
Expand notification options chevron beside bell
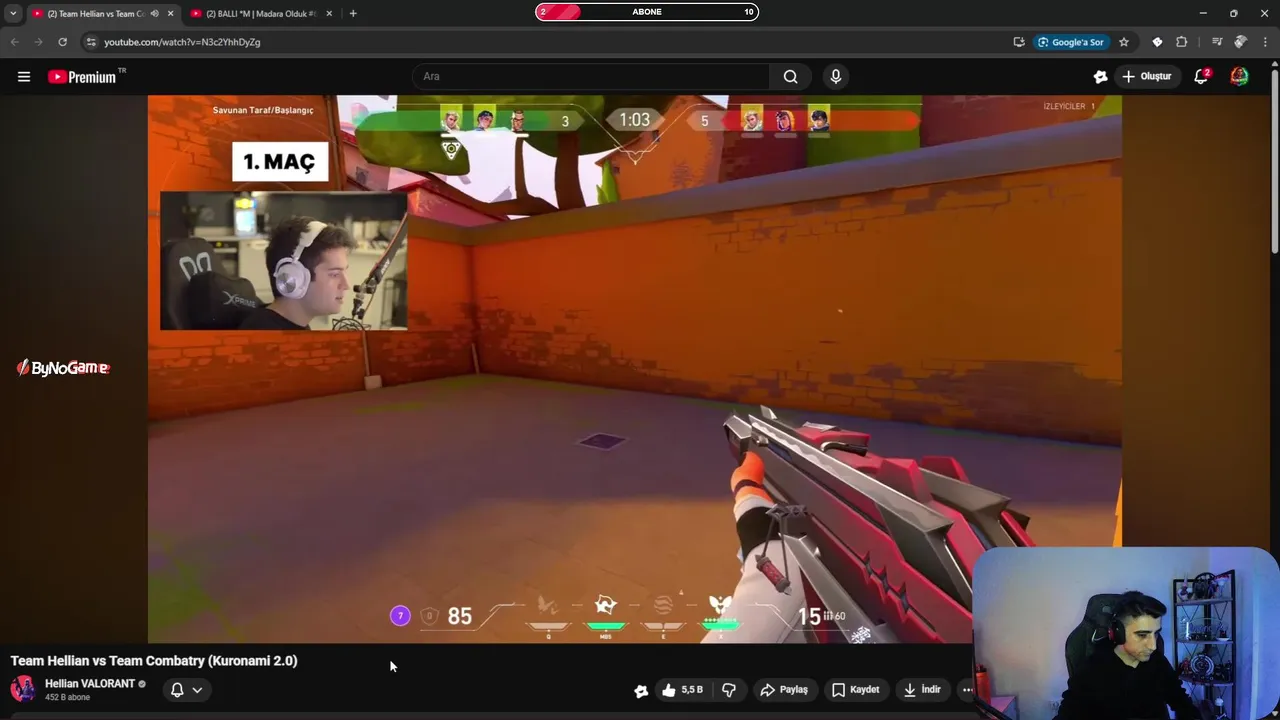pyautogui.click(x=197, y=690)
